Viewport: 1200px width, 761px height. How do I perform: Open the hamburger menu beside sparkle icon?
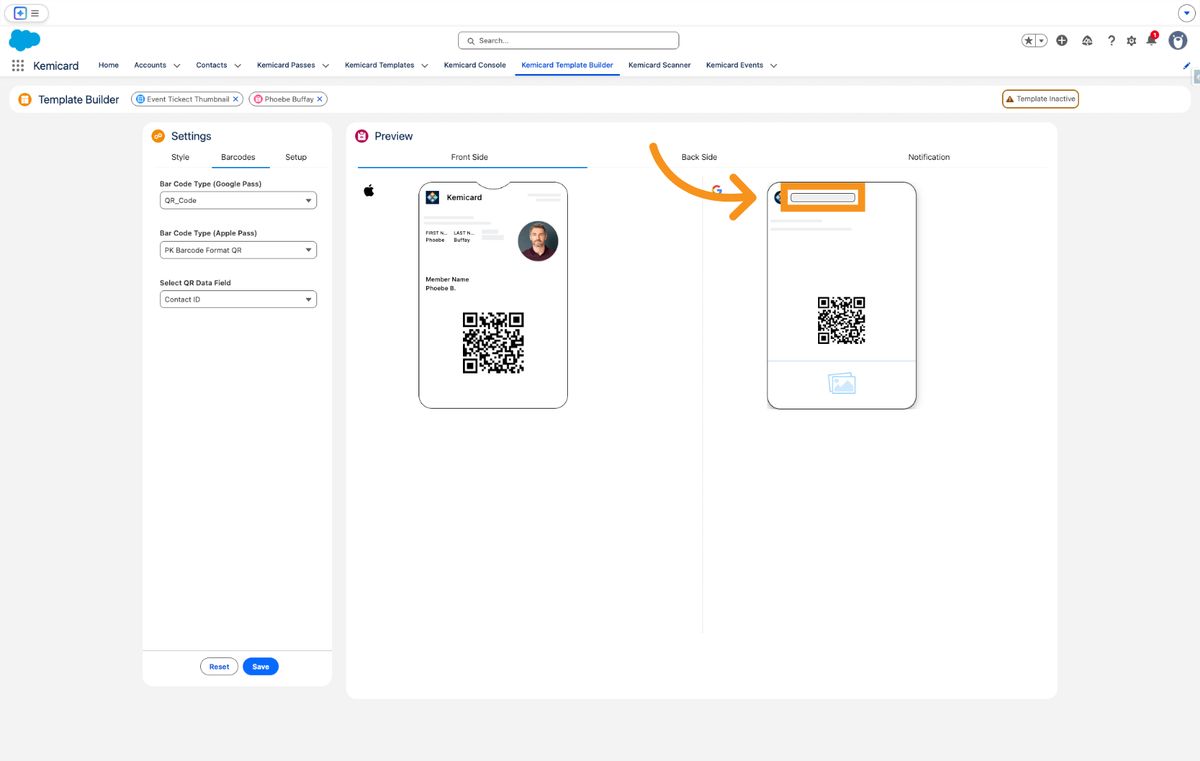35,13
